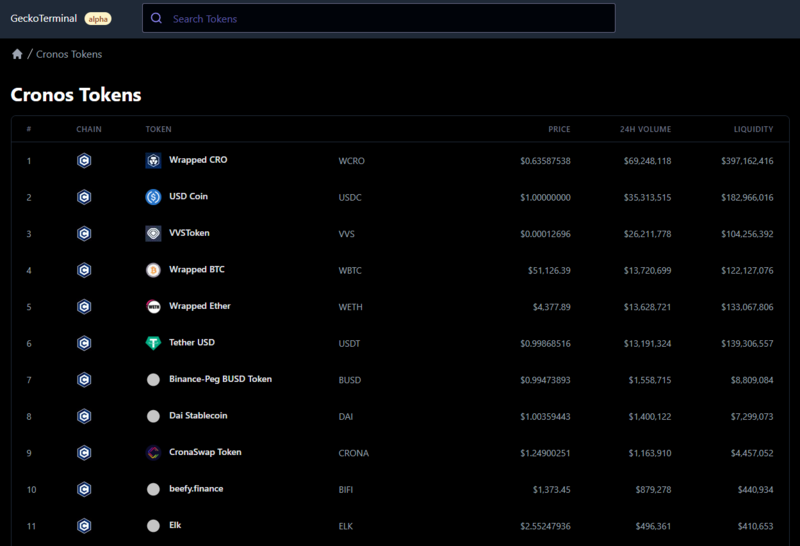
Task: Click the WBTC symbol text
Action: click(x=350, y=270)
